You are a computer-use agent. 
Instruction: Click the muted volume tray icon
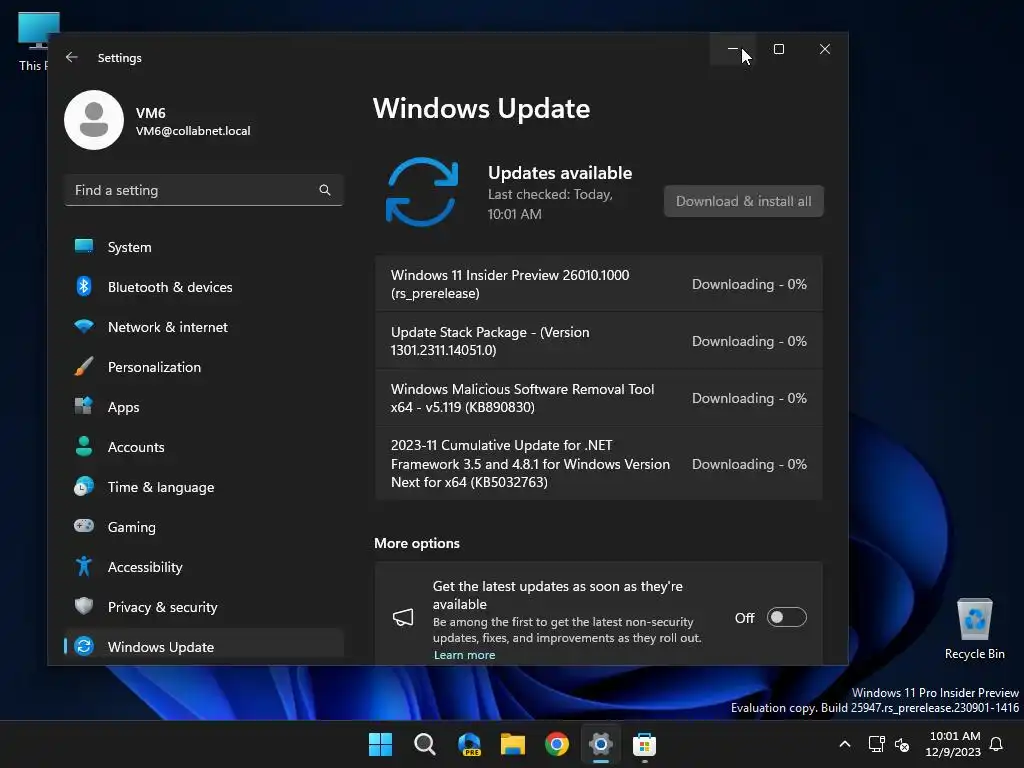[902, 744]
